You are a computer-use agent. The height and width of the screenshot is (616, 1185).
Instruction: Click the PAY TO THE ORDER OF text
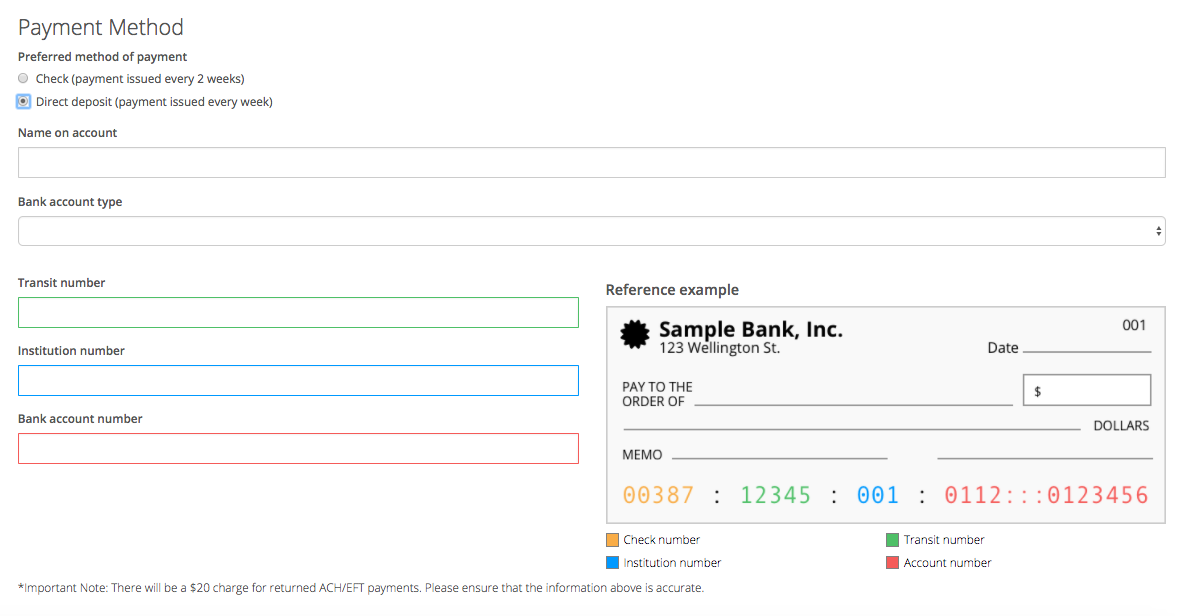(657, 394)
